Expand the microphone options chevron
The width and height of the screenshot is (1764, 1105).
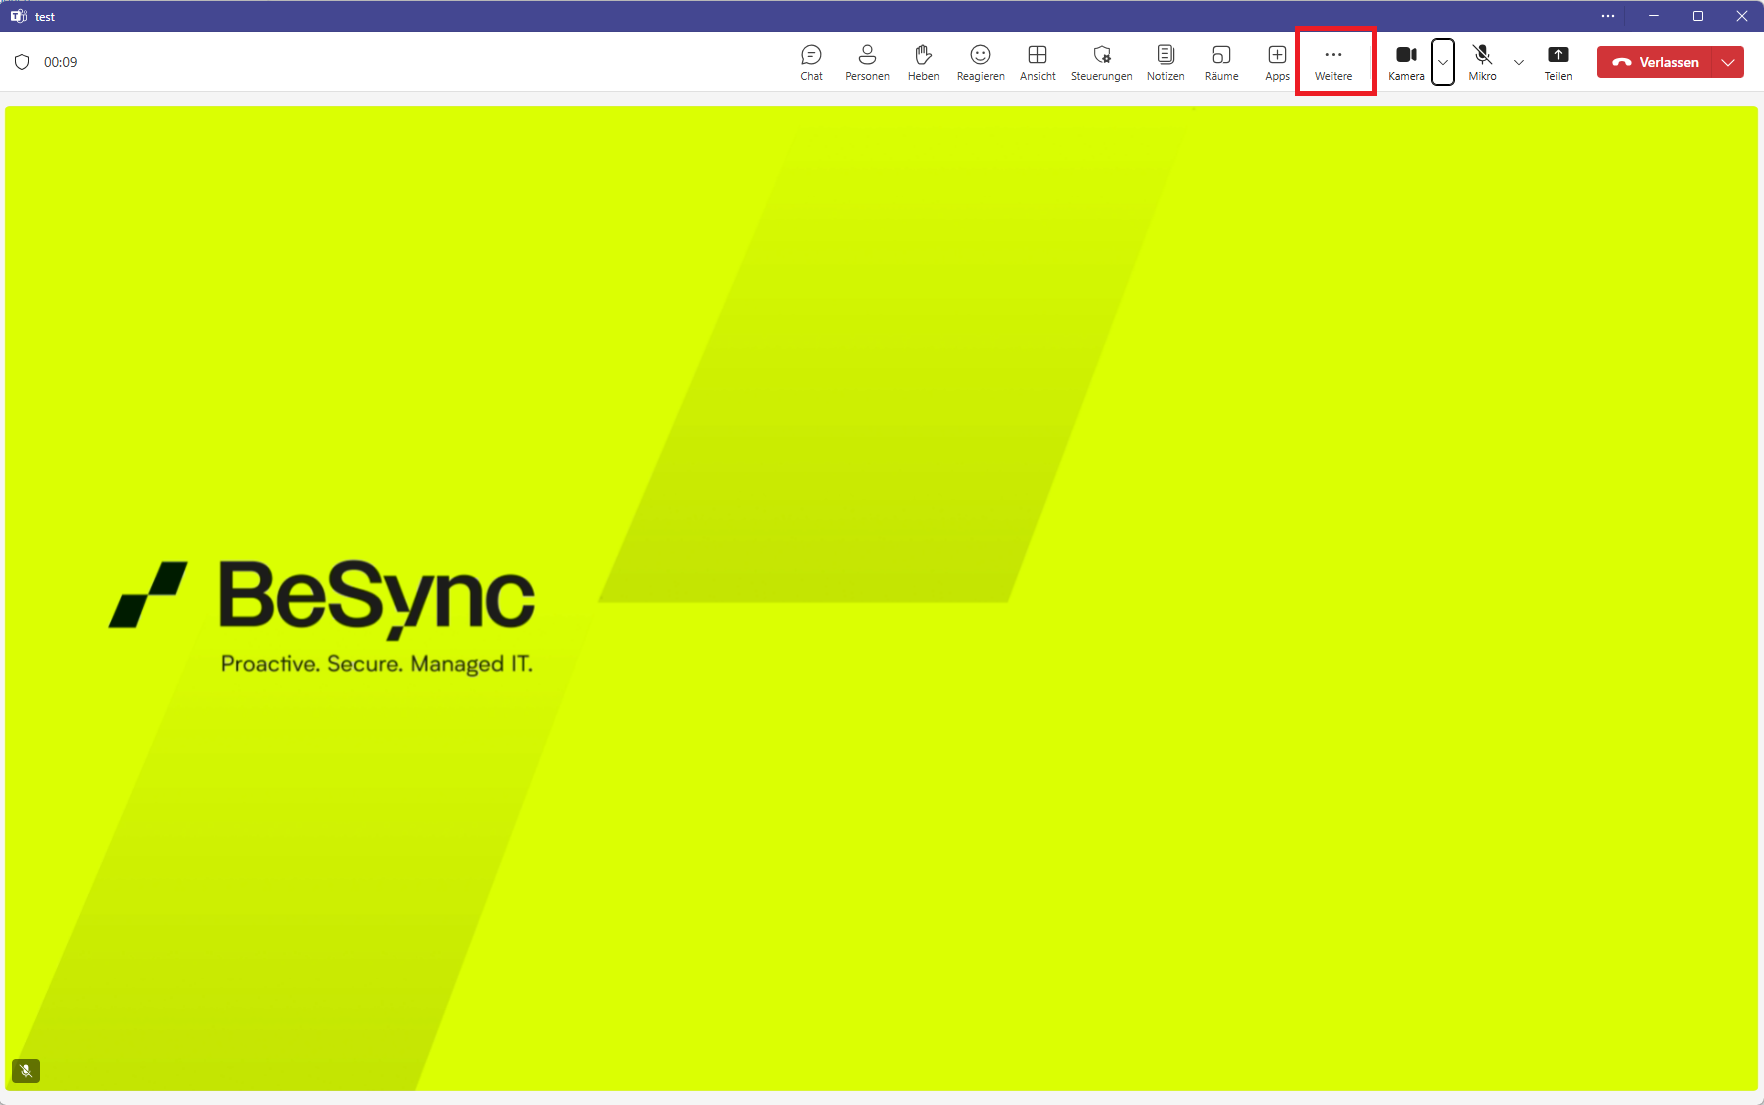click(1519, 61)
